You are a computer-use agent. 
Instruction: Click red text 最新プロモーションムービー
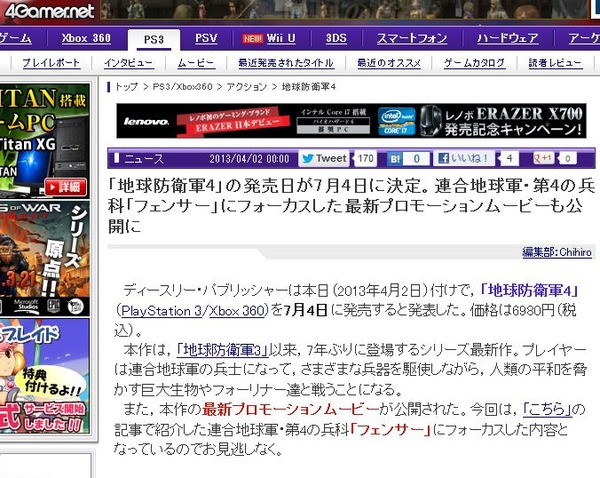click(290, 409)
